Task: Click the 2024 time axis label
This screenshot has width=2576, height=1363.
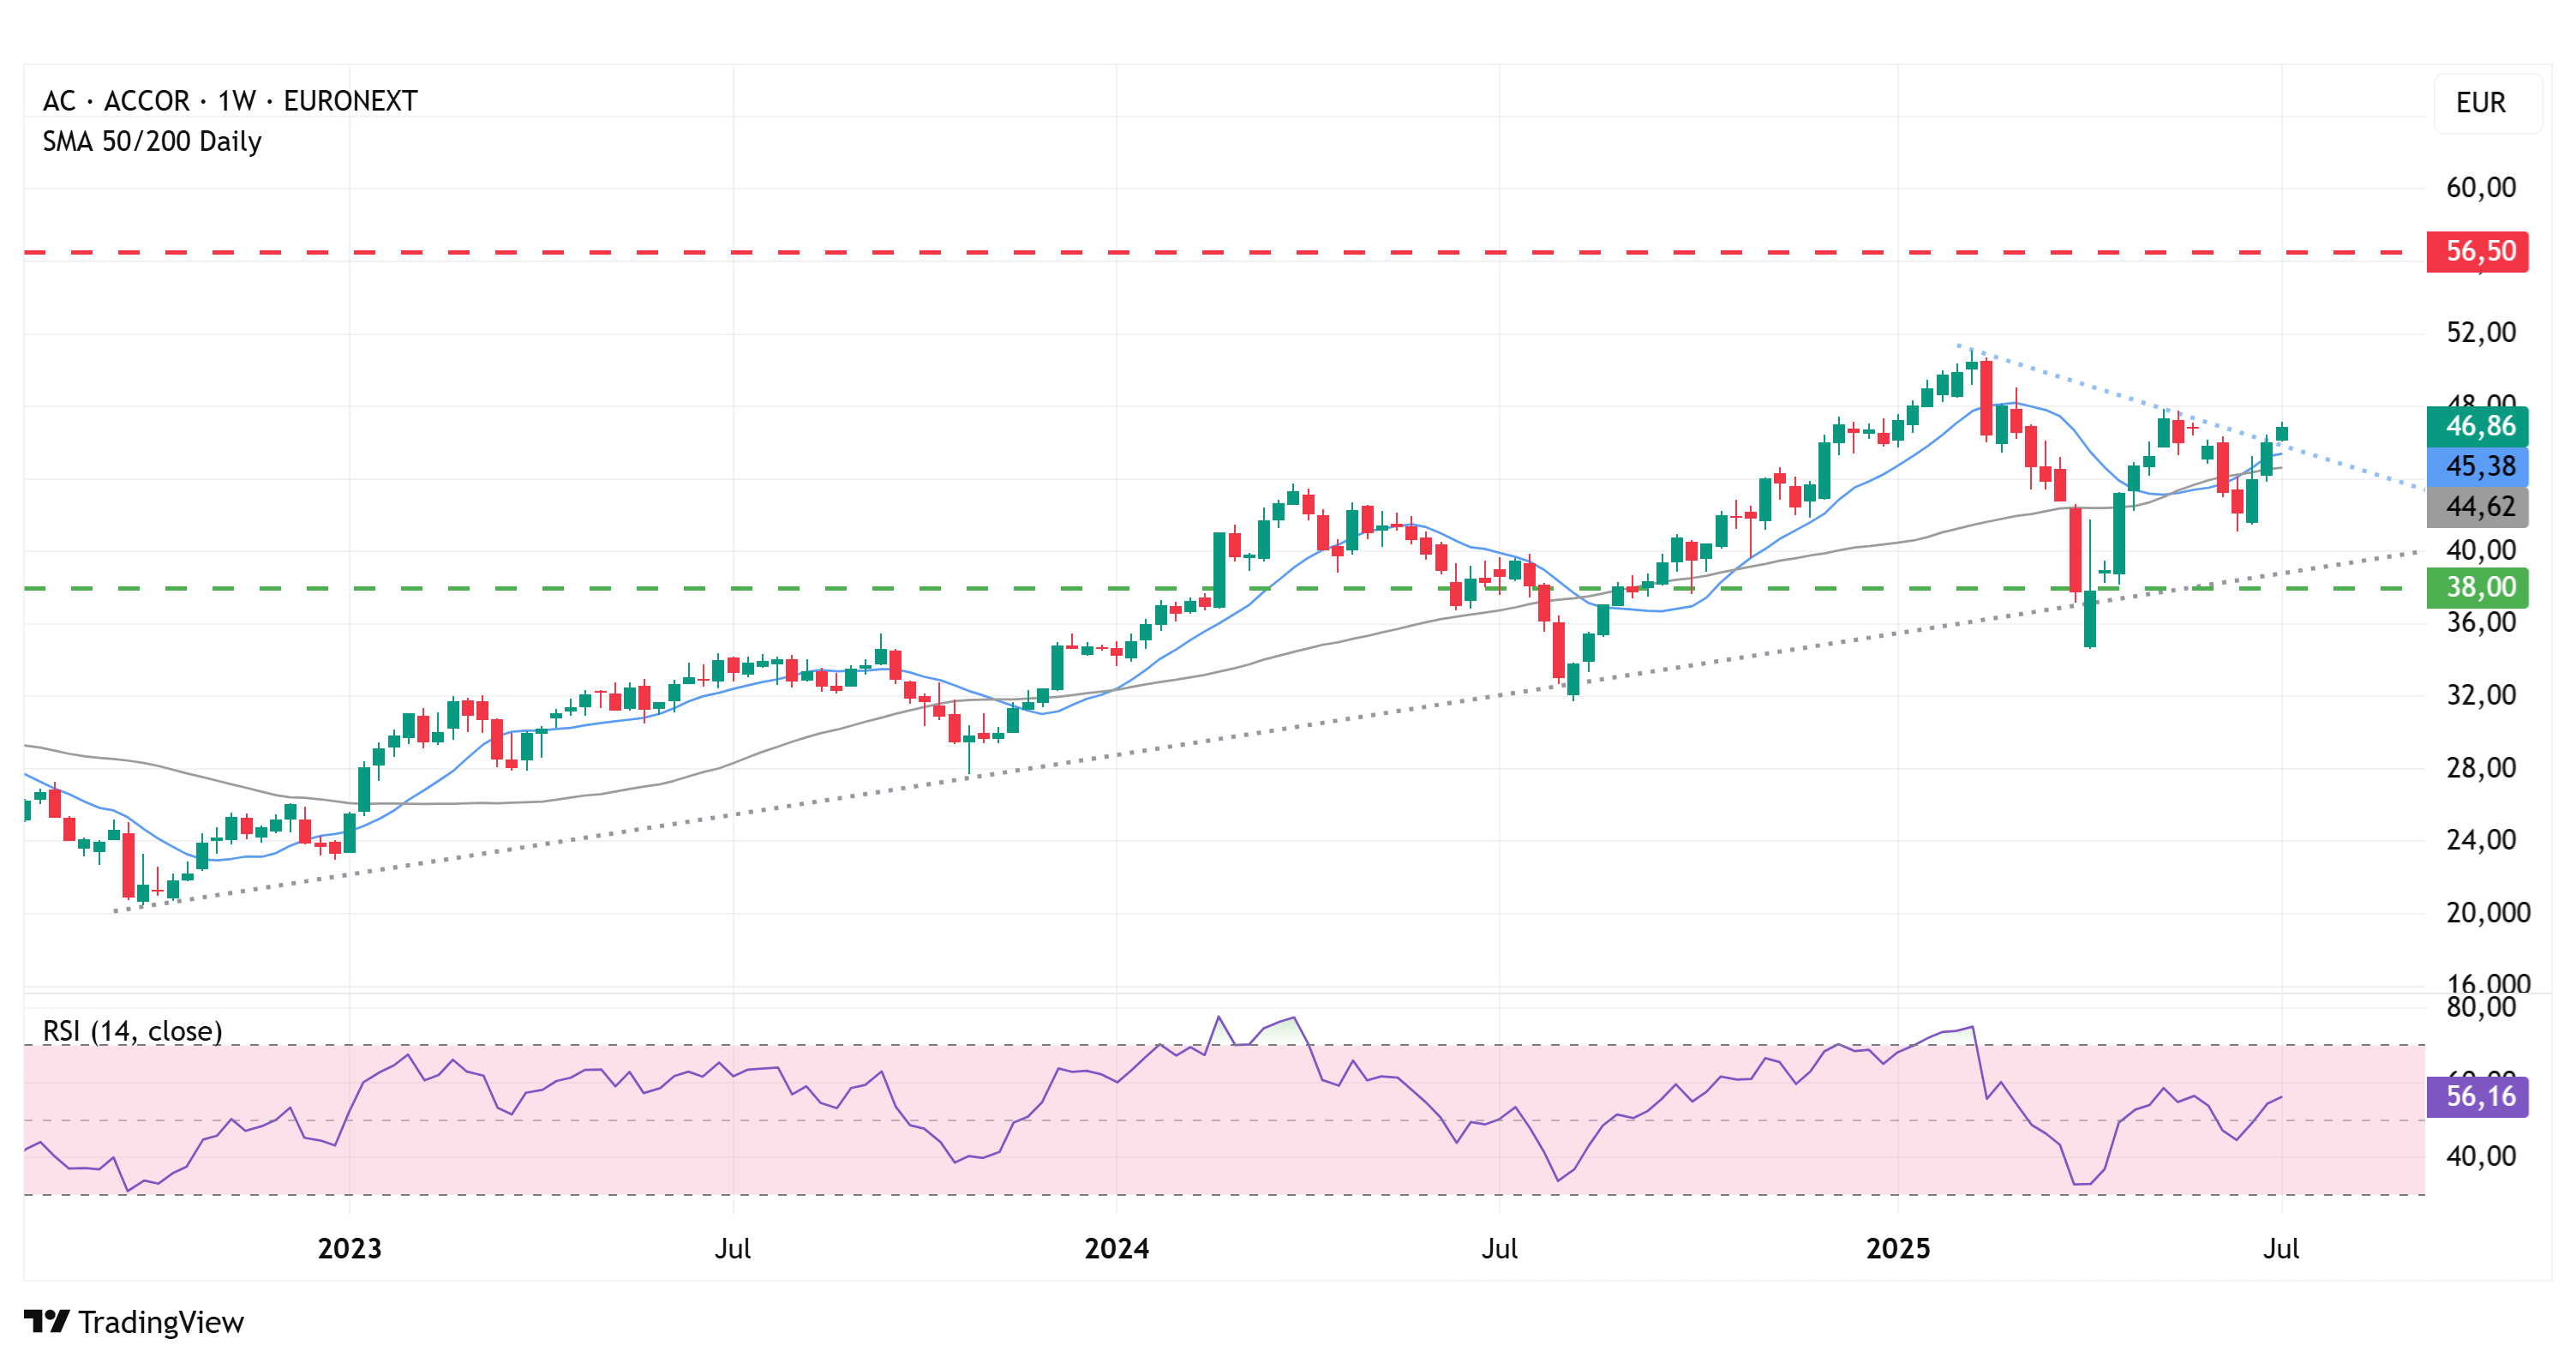Action: point(1117,1248)
